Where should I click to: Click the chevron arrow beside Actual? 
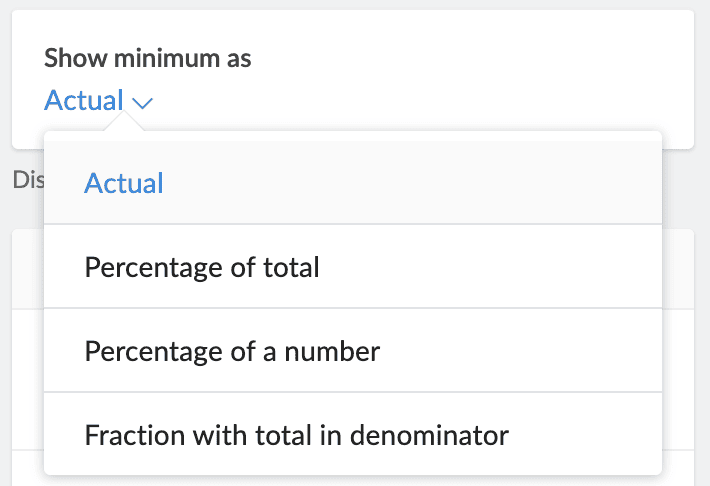pyautogui.click(x=142, y=102)
